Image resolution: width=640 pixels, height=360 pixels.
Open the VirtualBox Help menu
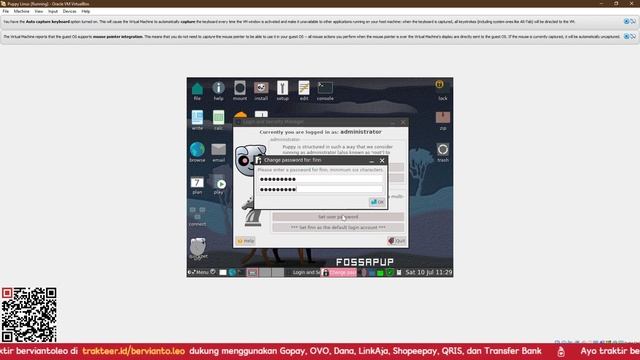point(85,11)
